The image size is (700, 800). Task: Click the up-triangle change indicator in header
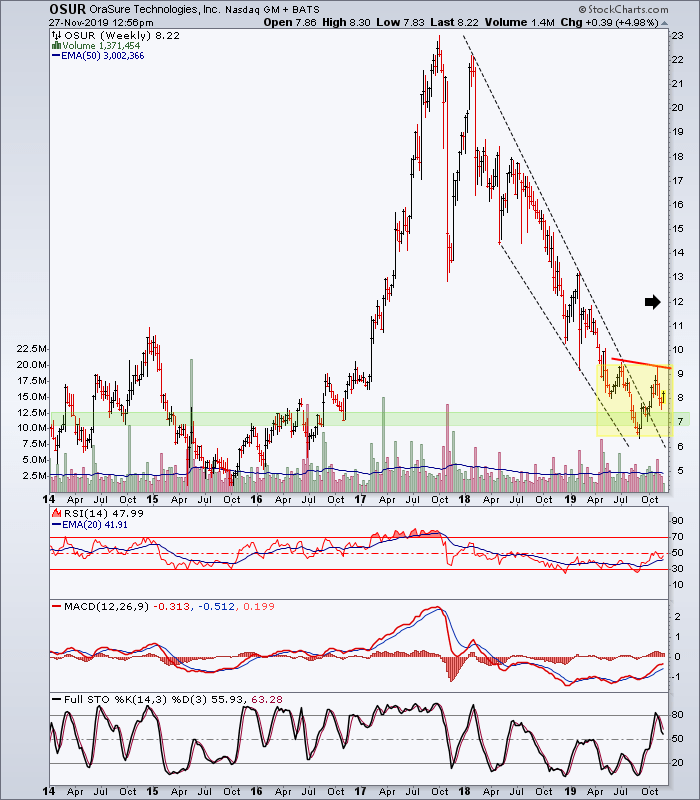pos(664,23)
